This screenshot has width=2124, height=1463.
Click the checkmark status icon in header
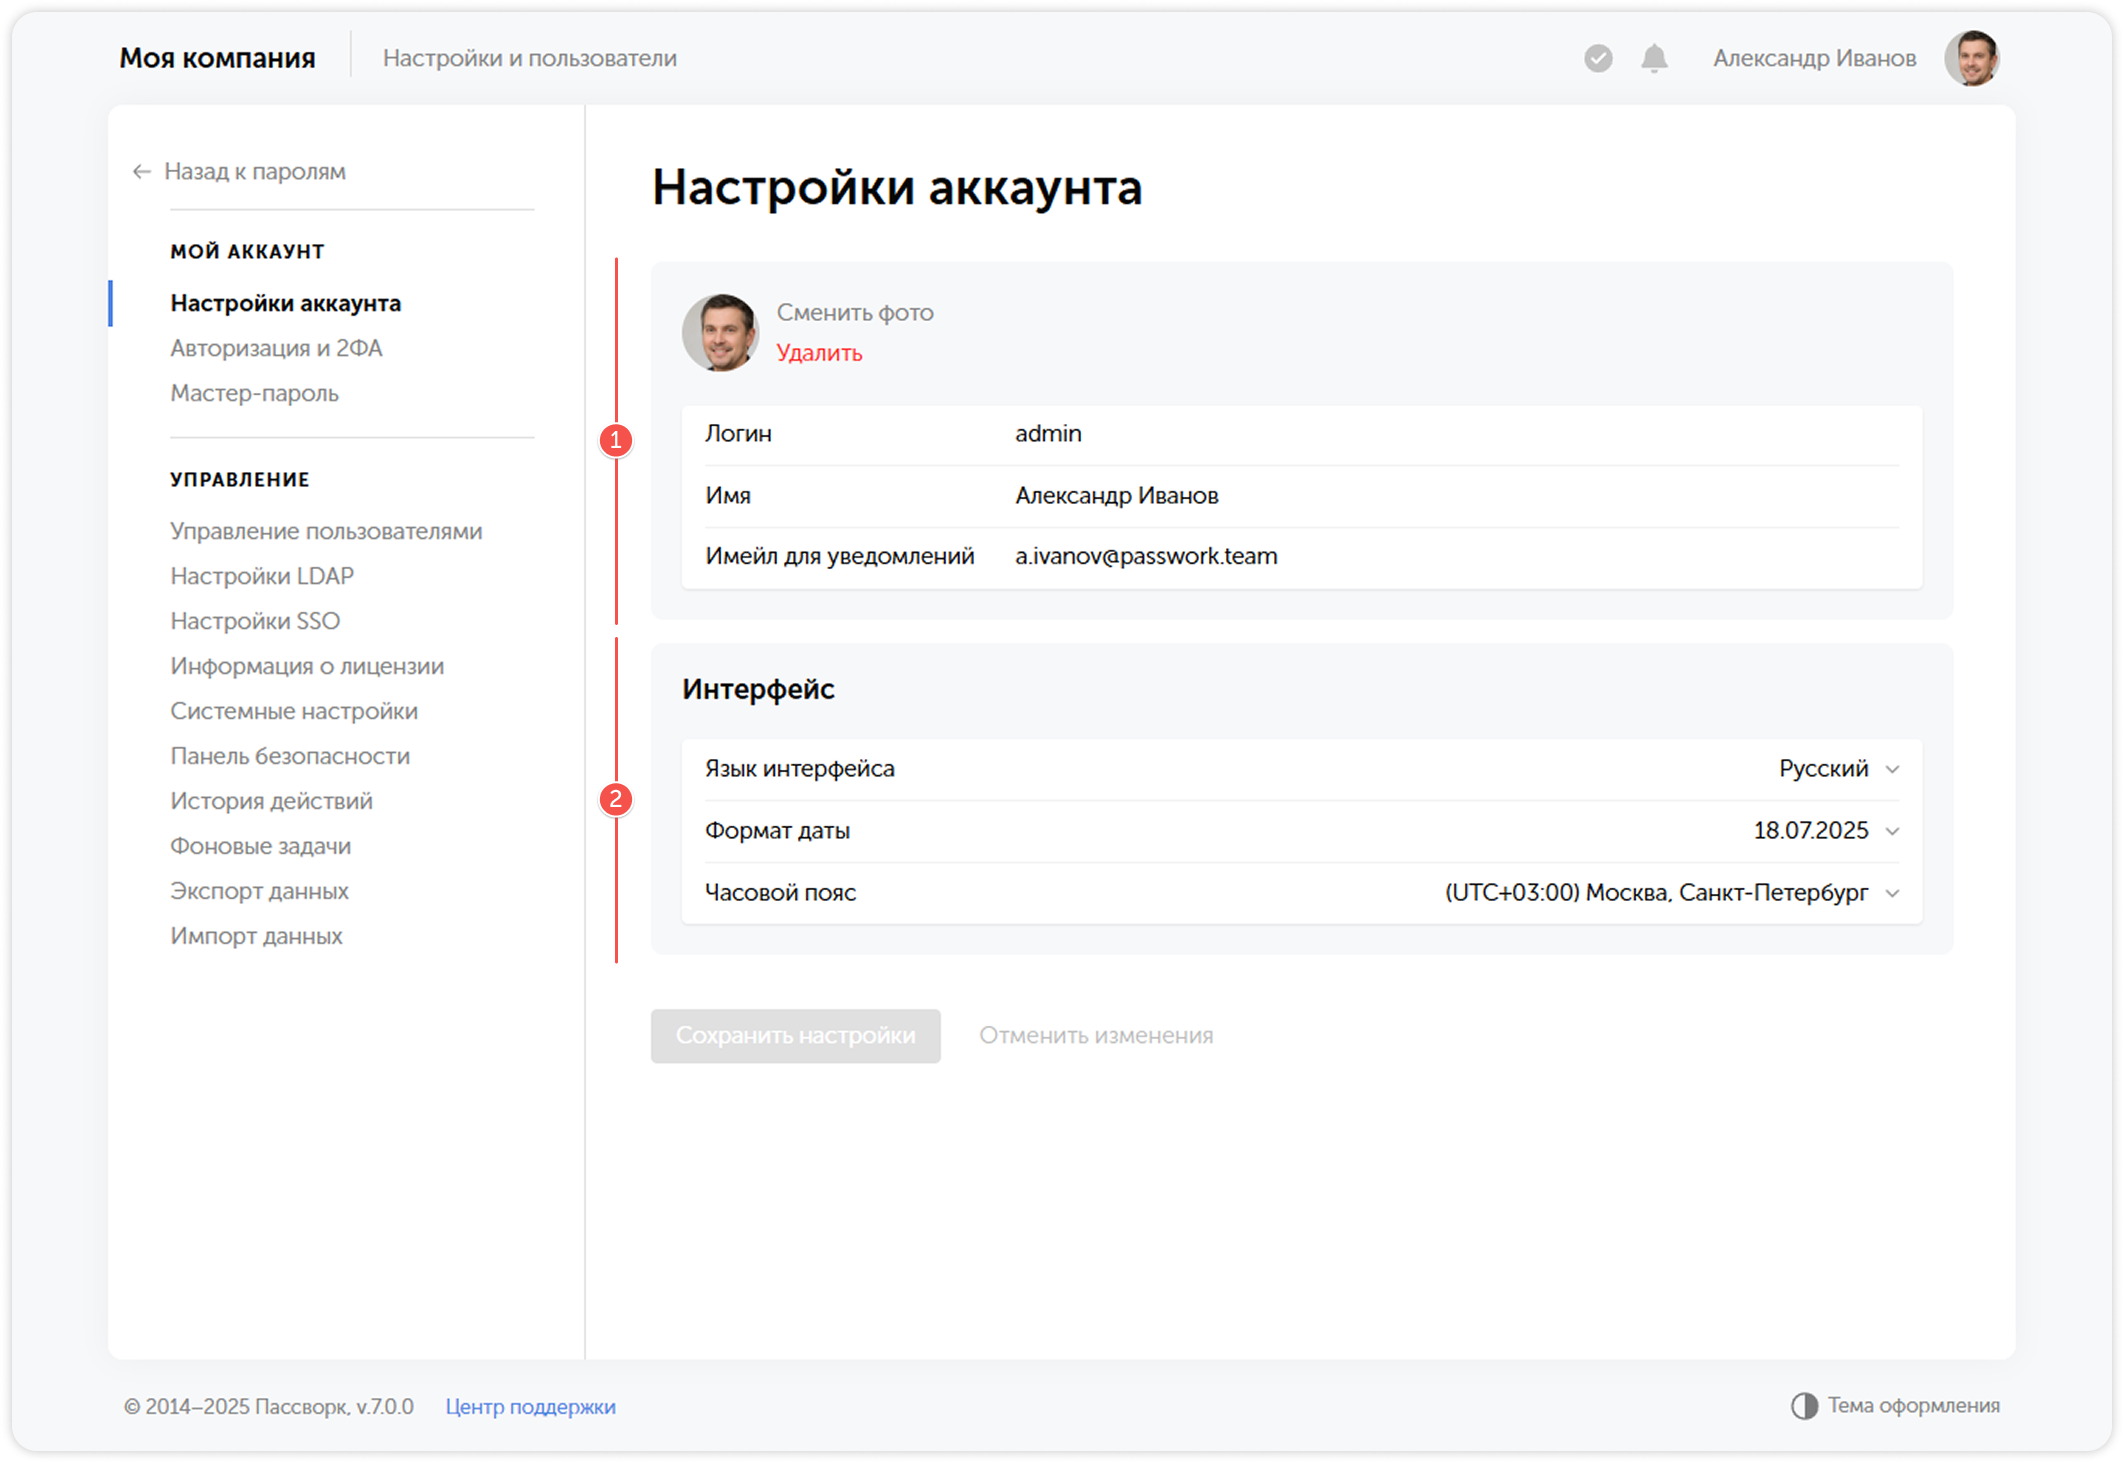pos(1598,58)
